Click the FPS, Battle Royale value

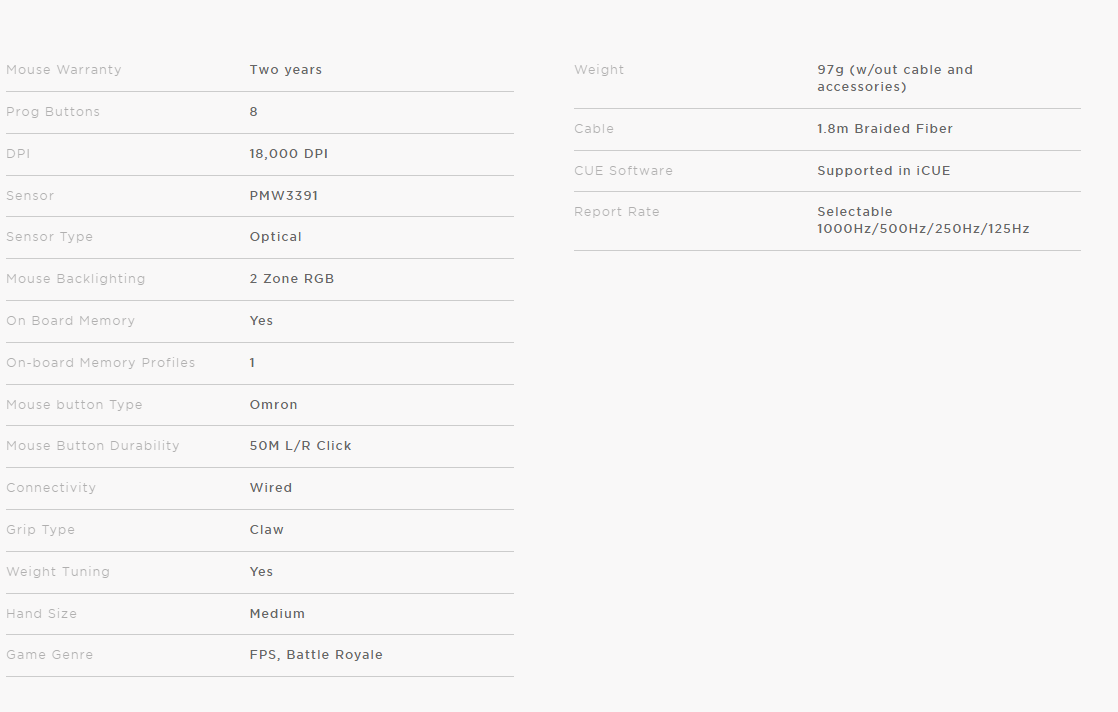pos(316,655)
